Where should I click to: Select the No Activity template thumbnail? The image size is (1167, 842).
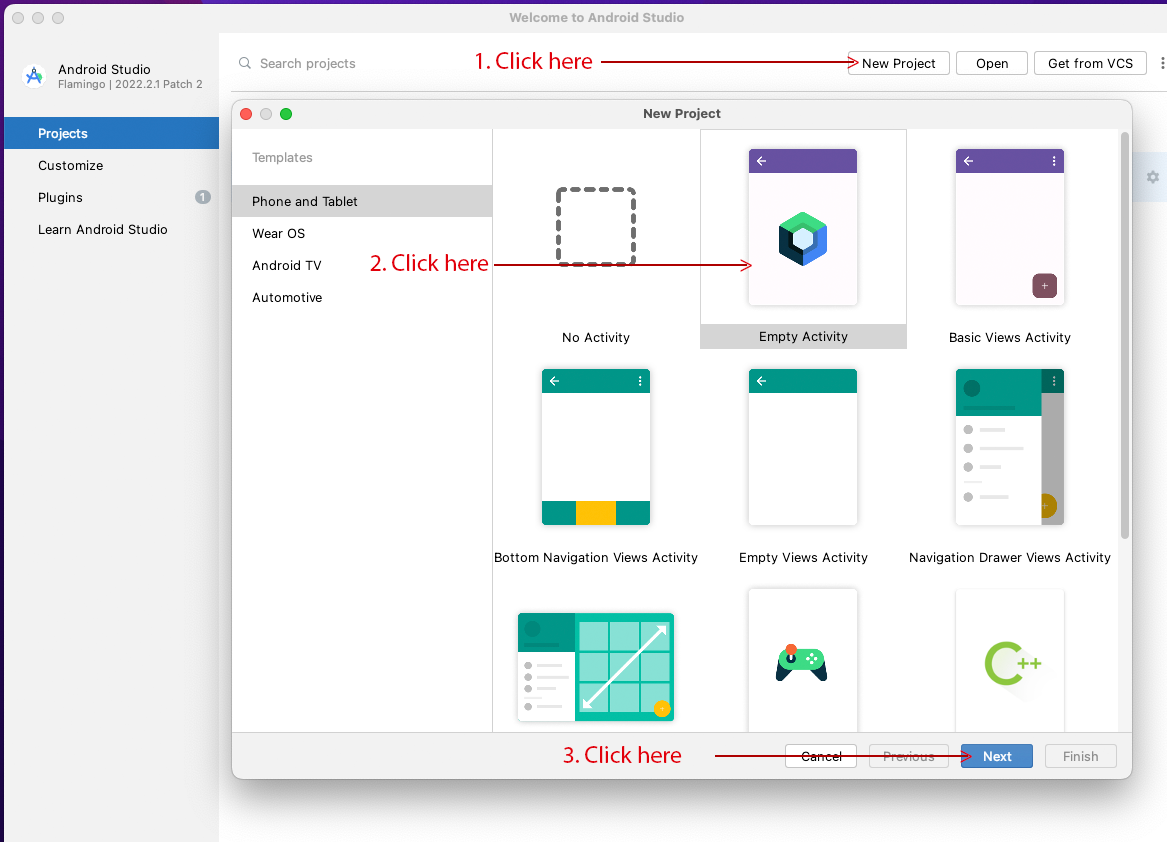(x=596, y=227)
